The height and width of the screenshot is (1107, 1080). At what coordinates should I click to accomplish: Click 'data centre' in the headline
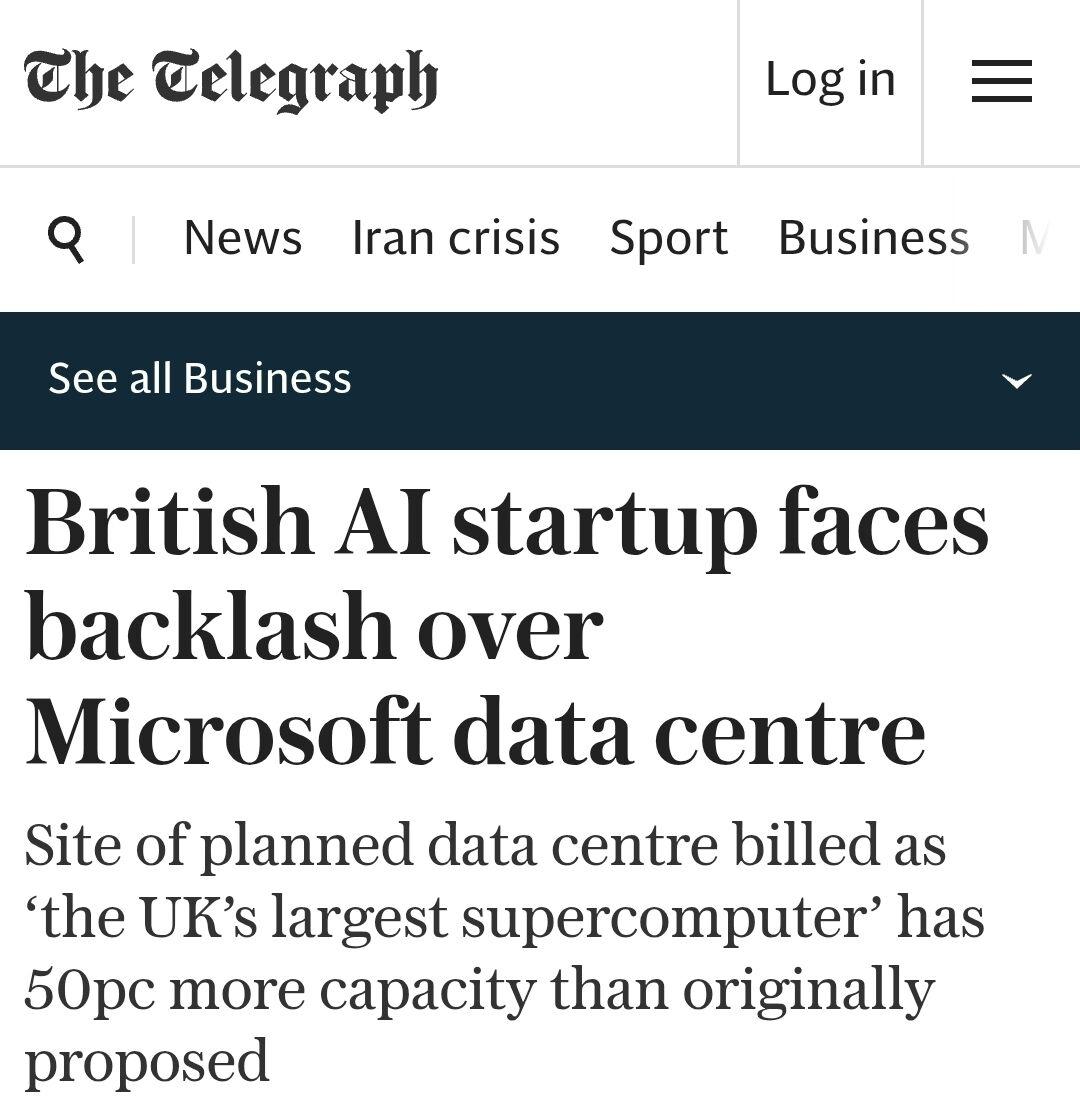pyautogui.click(x=688, y=733)
